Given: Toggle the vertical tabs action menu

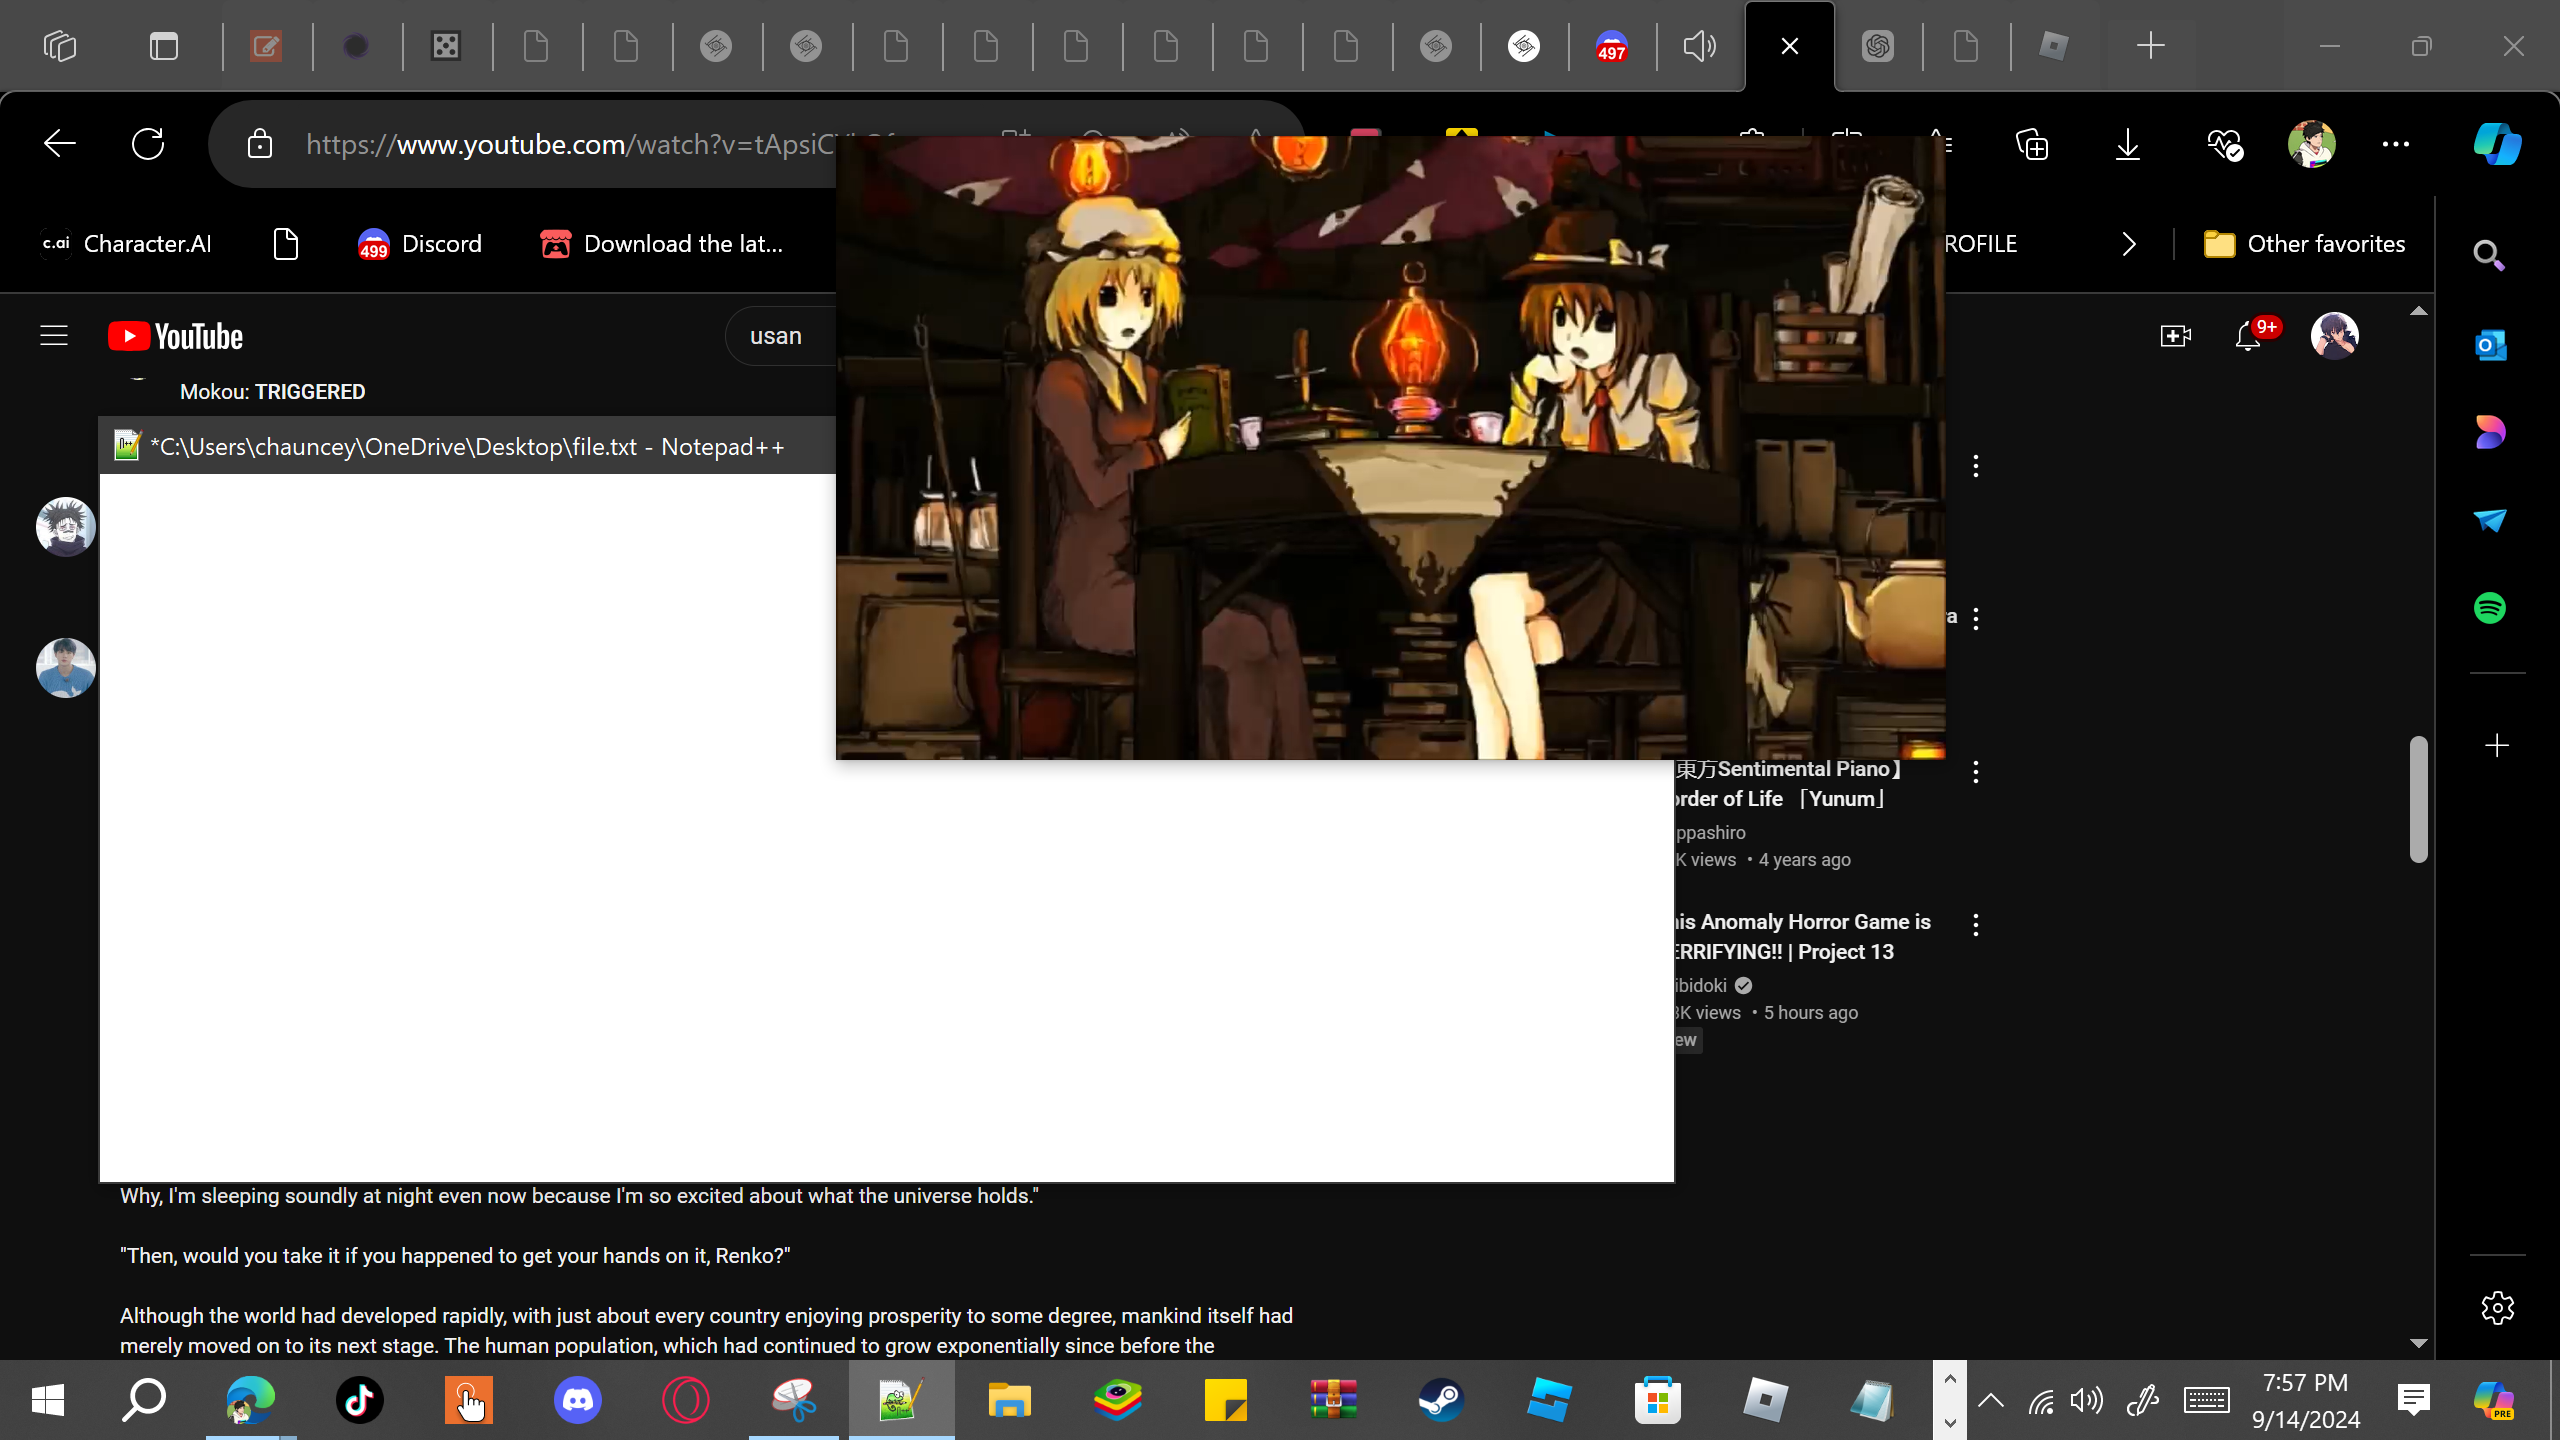Looking at the screenshot, I should point(164,46).
